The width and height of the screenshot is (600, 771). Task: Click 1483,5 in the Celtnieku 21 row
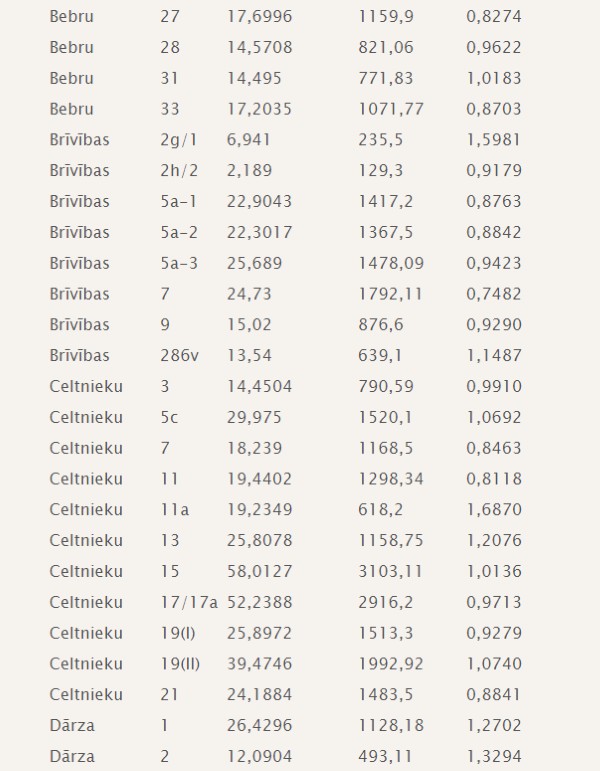[x=386, y=695]
